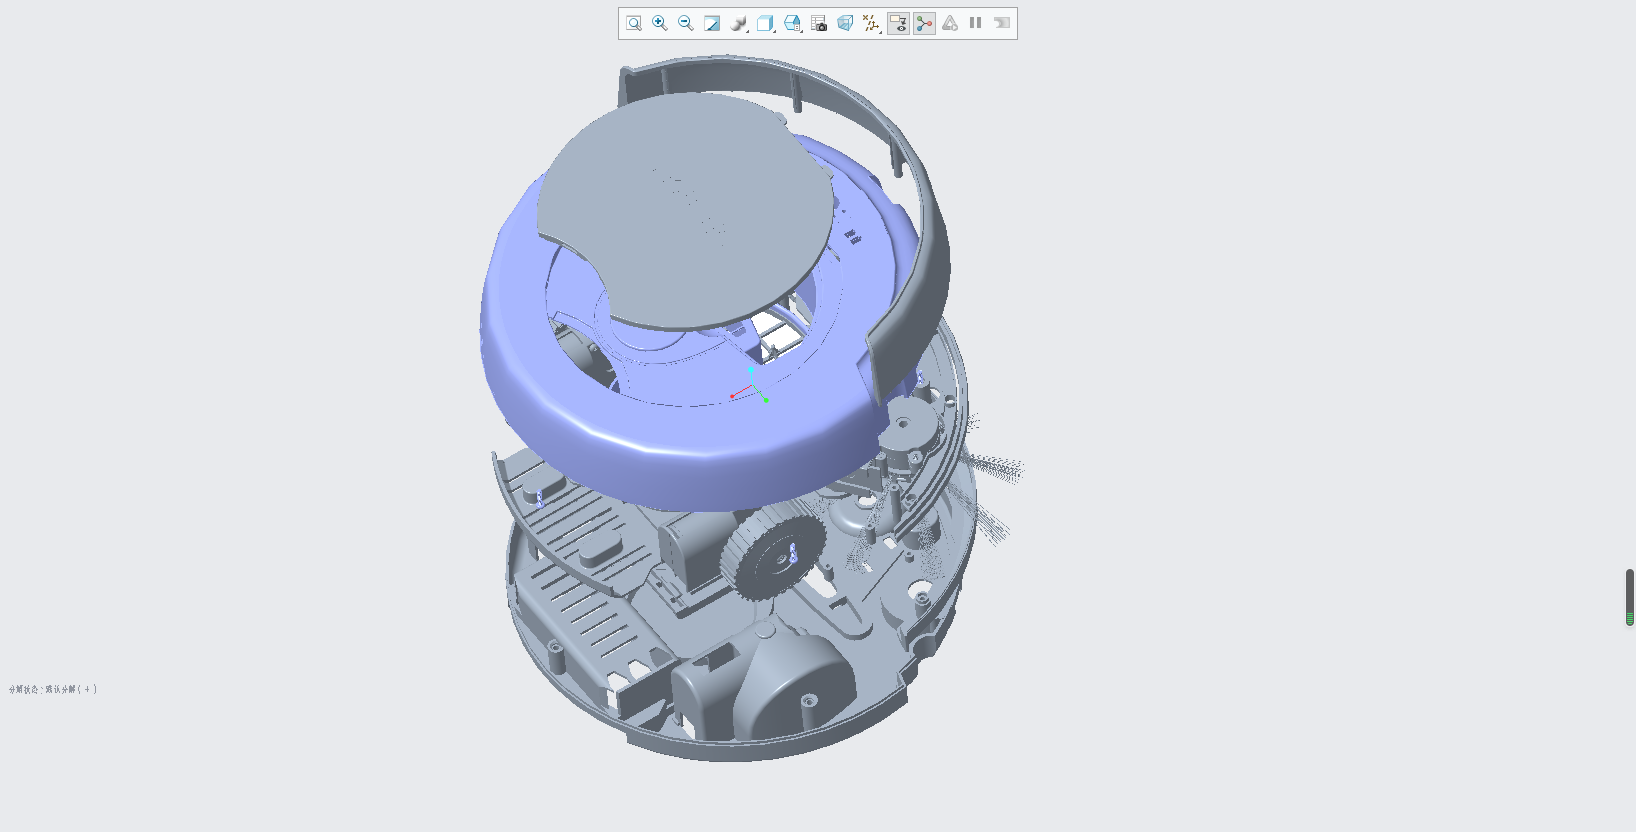Click the Pause button in view toolbar
Screen dimensions: 1636x832
coord(976,23)
